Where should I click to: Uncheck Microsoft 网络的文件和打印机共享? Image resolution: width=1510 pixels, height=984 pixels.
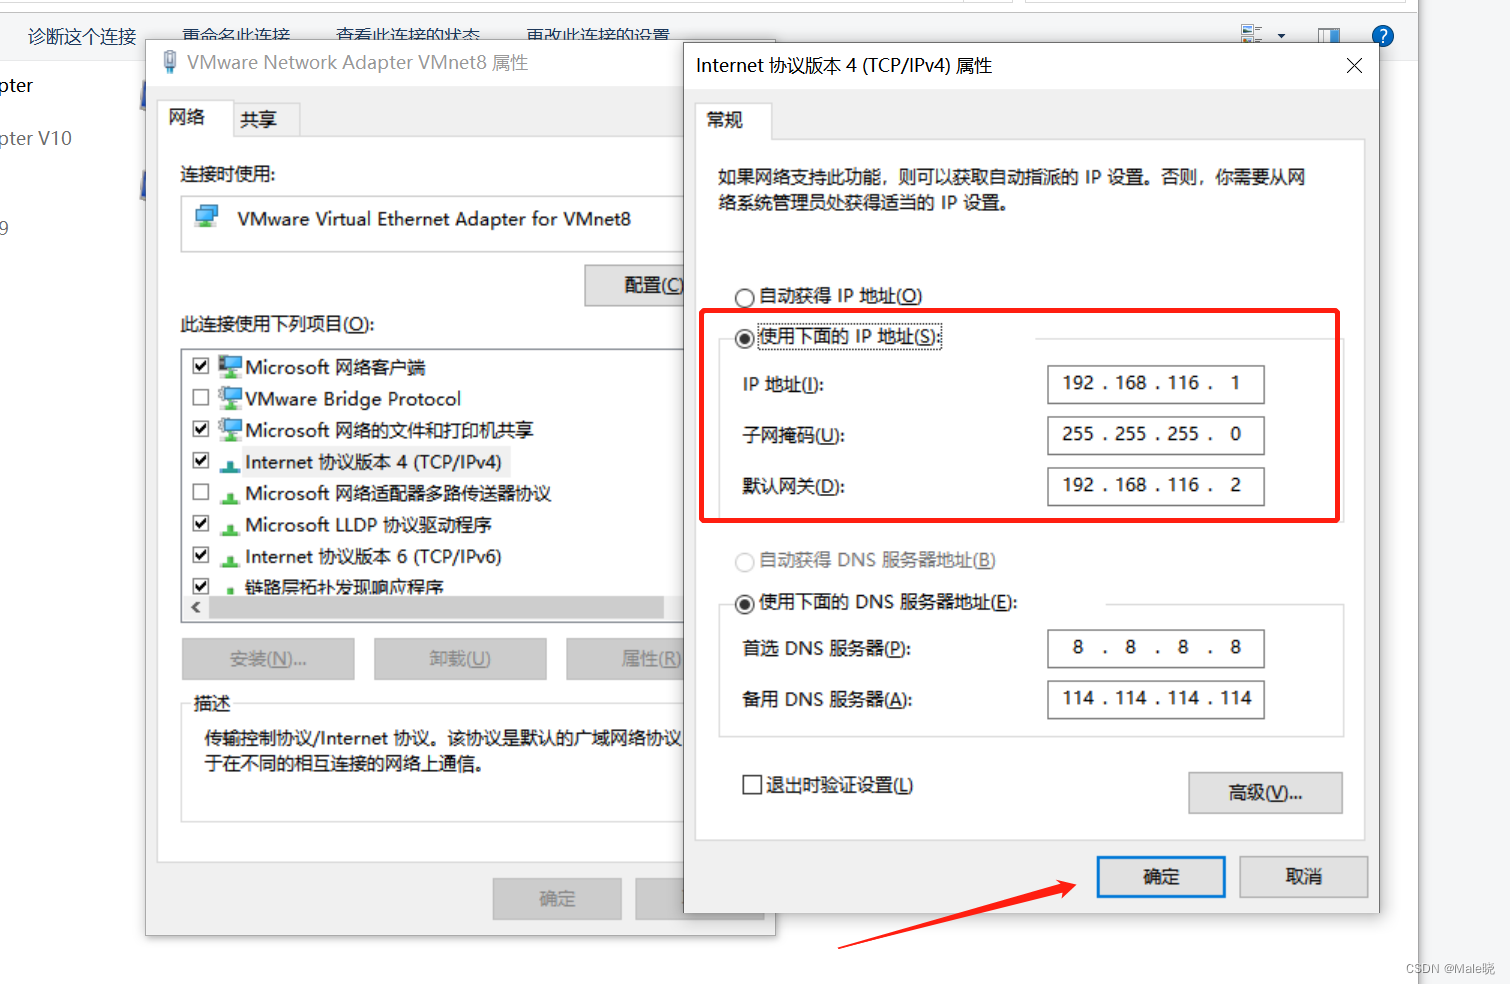coord(201,428)
